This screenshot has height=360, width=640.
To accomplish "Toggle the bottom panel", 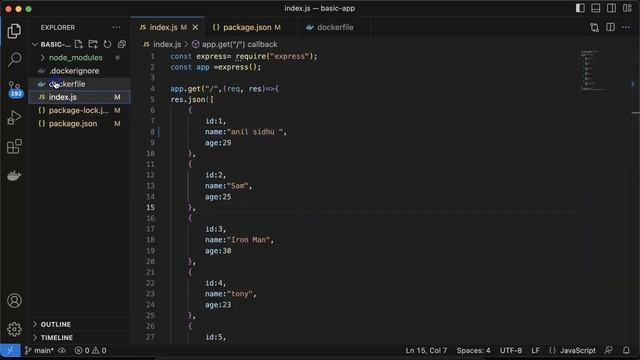I will click(x=596, y=8).
